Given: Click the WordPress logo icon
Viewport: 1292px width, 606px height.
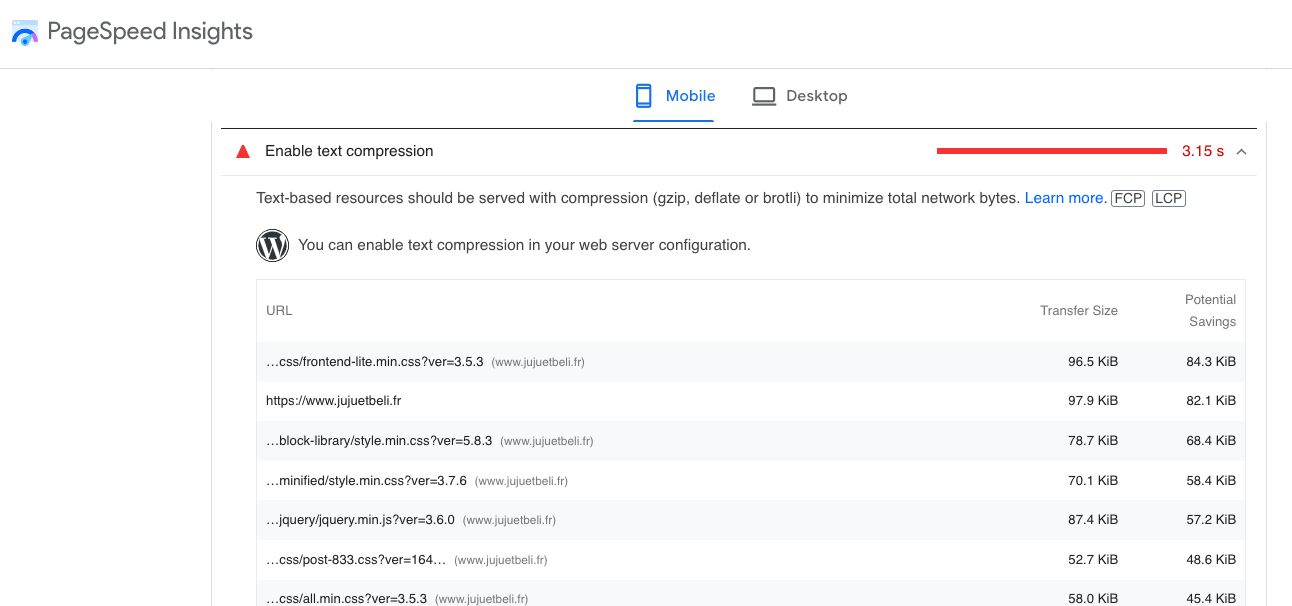Looking at the screenshot, I should point(272,245).
